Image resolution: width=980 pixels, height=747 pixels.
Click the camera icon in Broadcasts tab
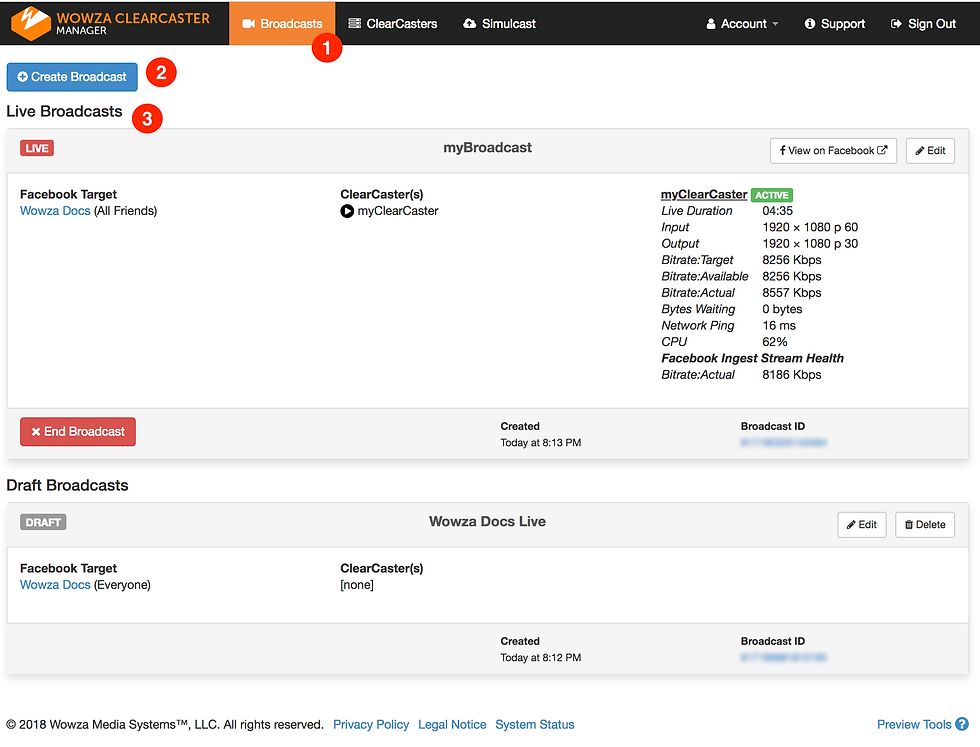248,24
